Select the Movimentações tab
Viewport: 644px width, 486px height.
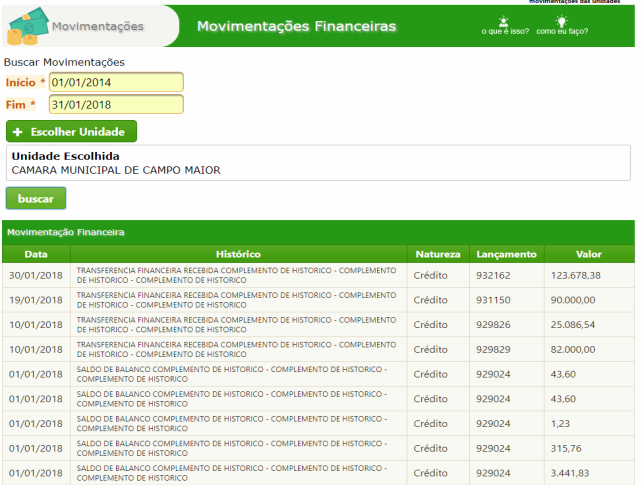tap(97, 27)
